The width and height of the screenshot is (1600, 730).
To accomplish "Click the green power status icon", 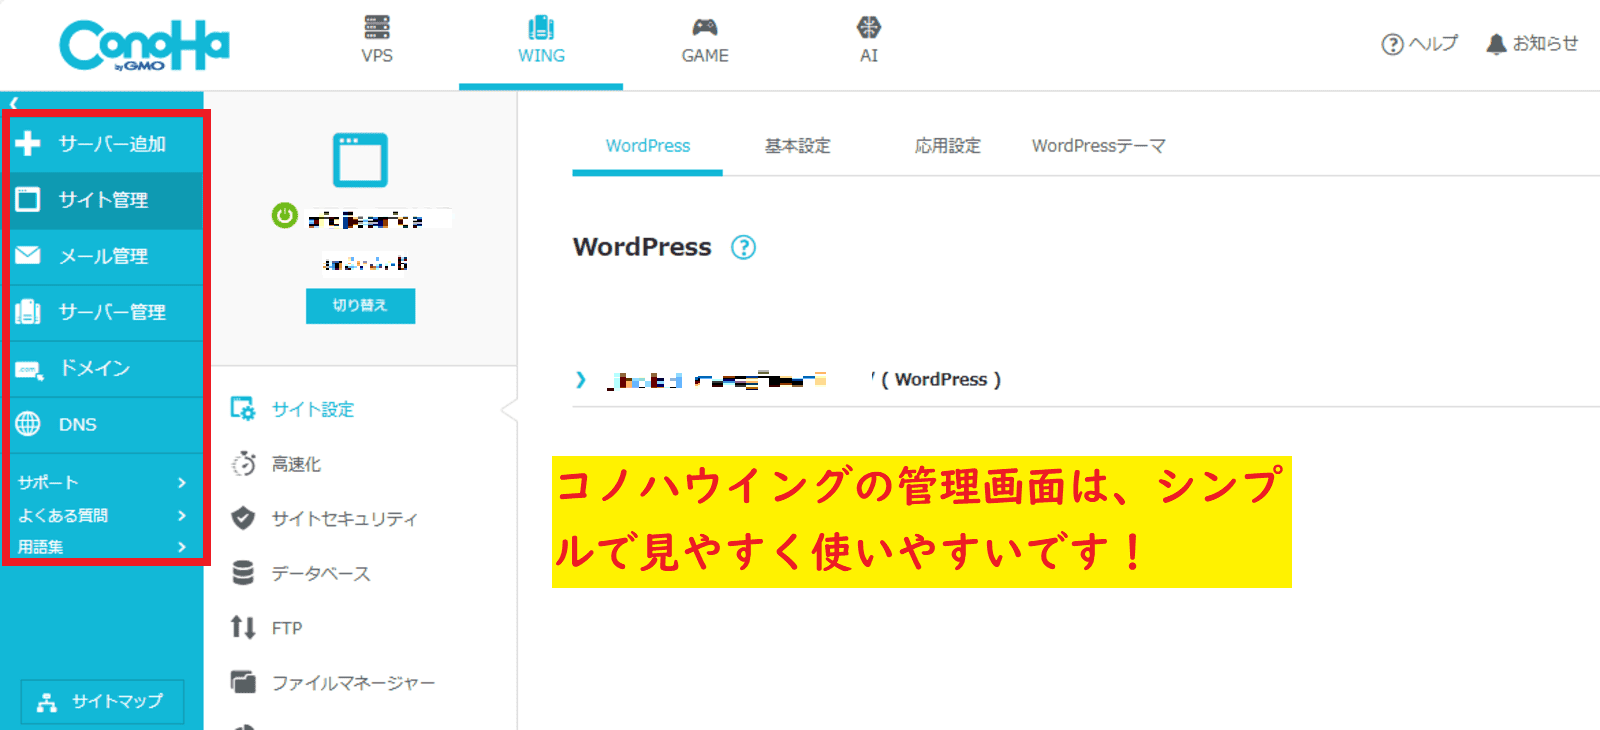I will [285, 216].
